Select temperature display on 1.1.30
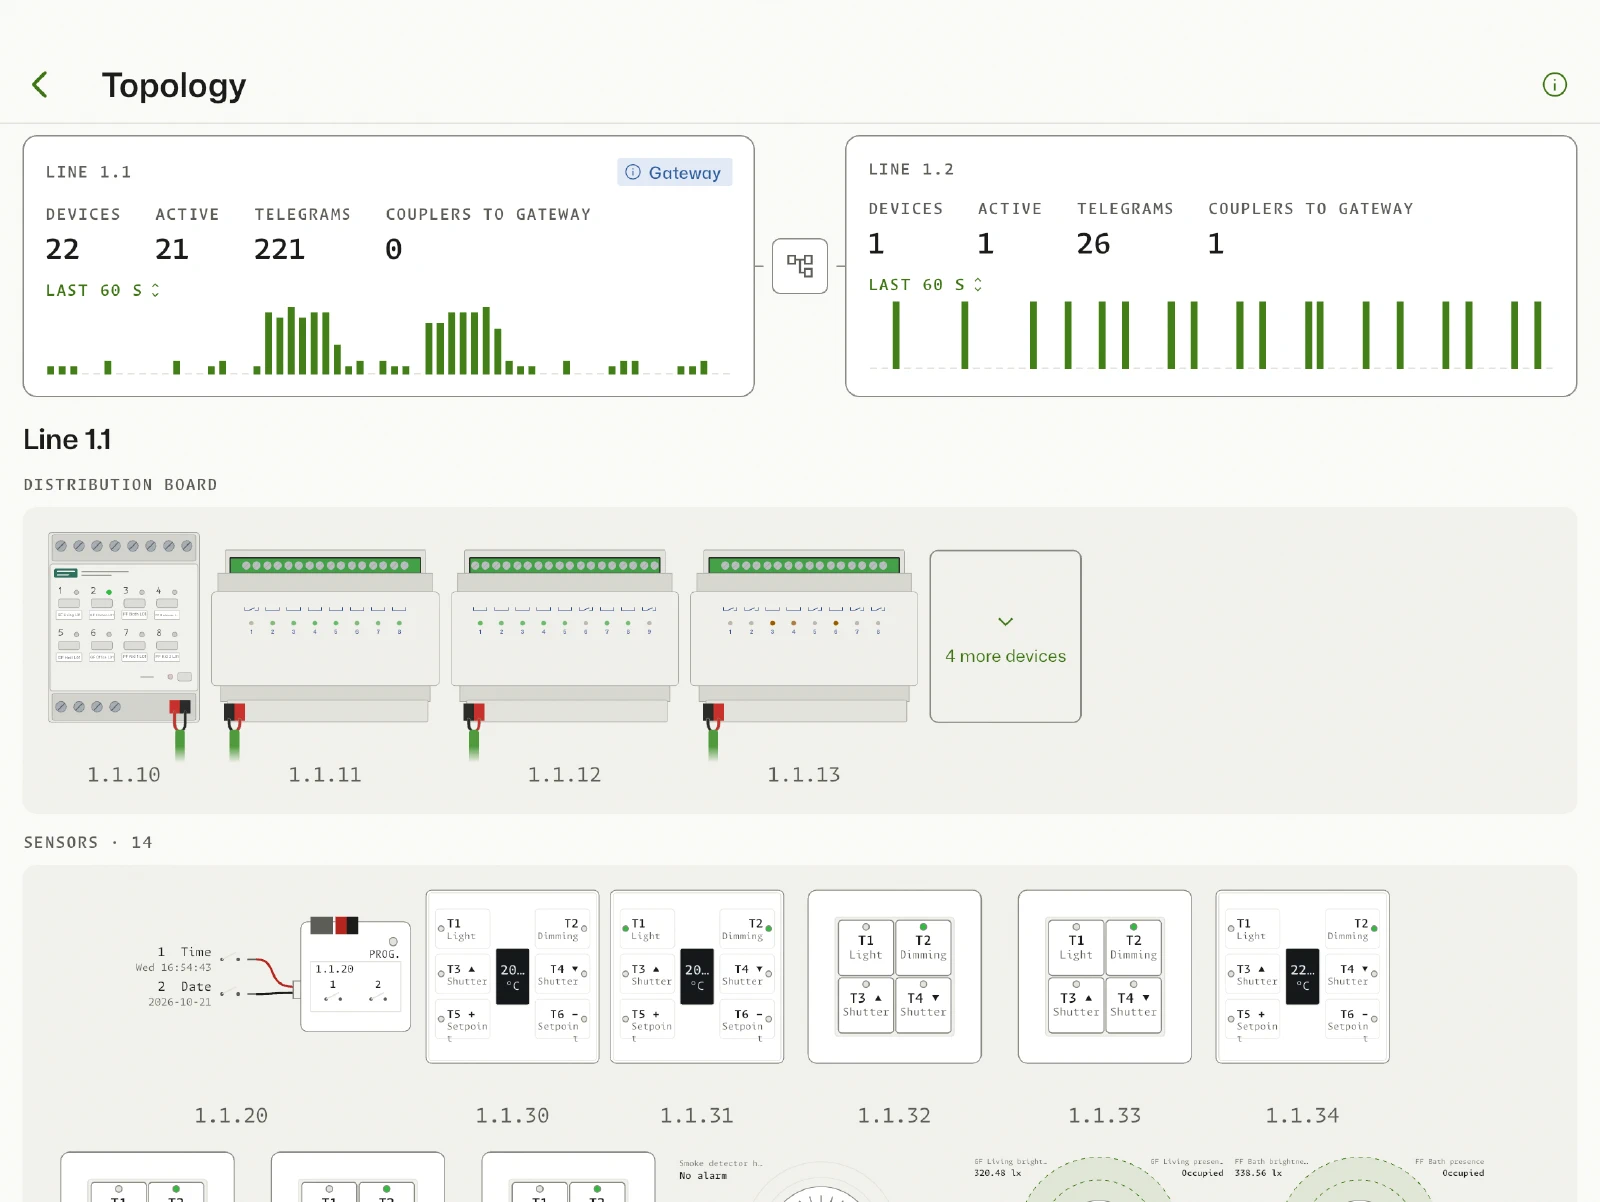 (x=512, y=976)
